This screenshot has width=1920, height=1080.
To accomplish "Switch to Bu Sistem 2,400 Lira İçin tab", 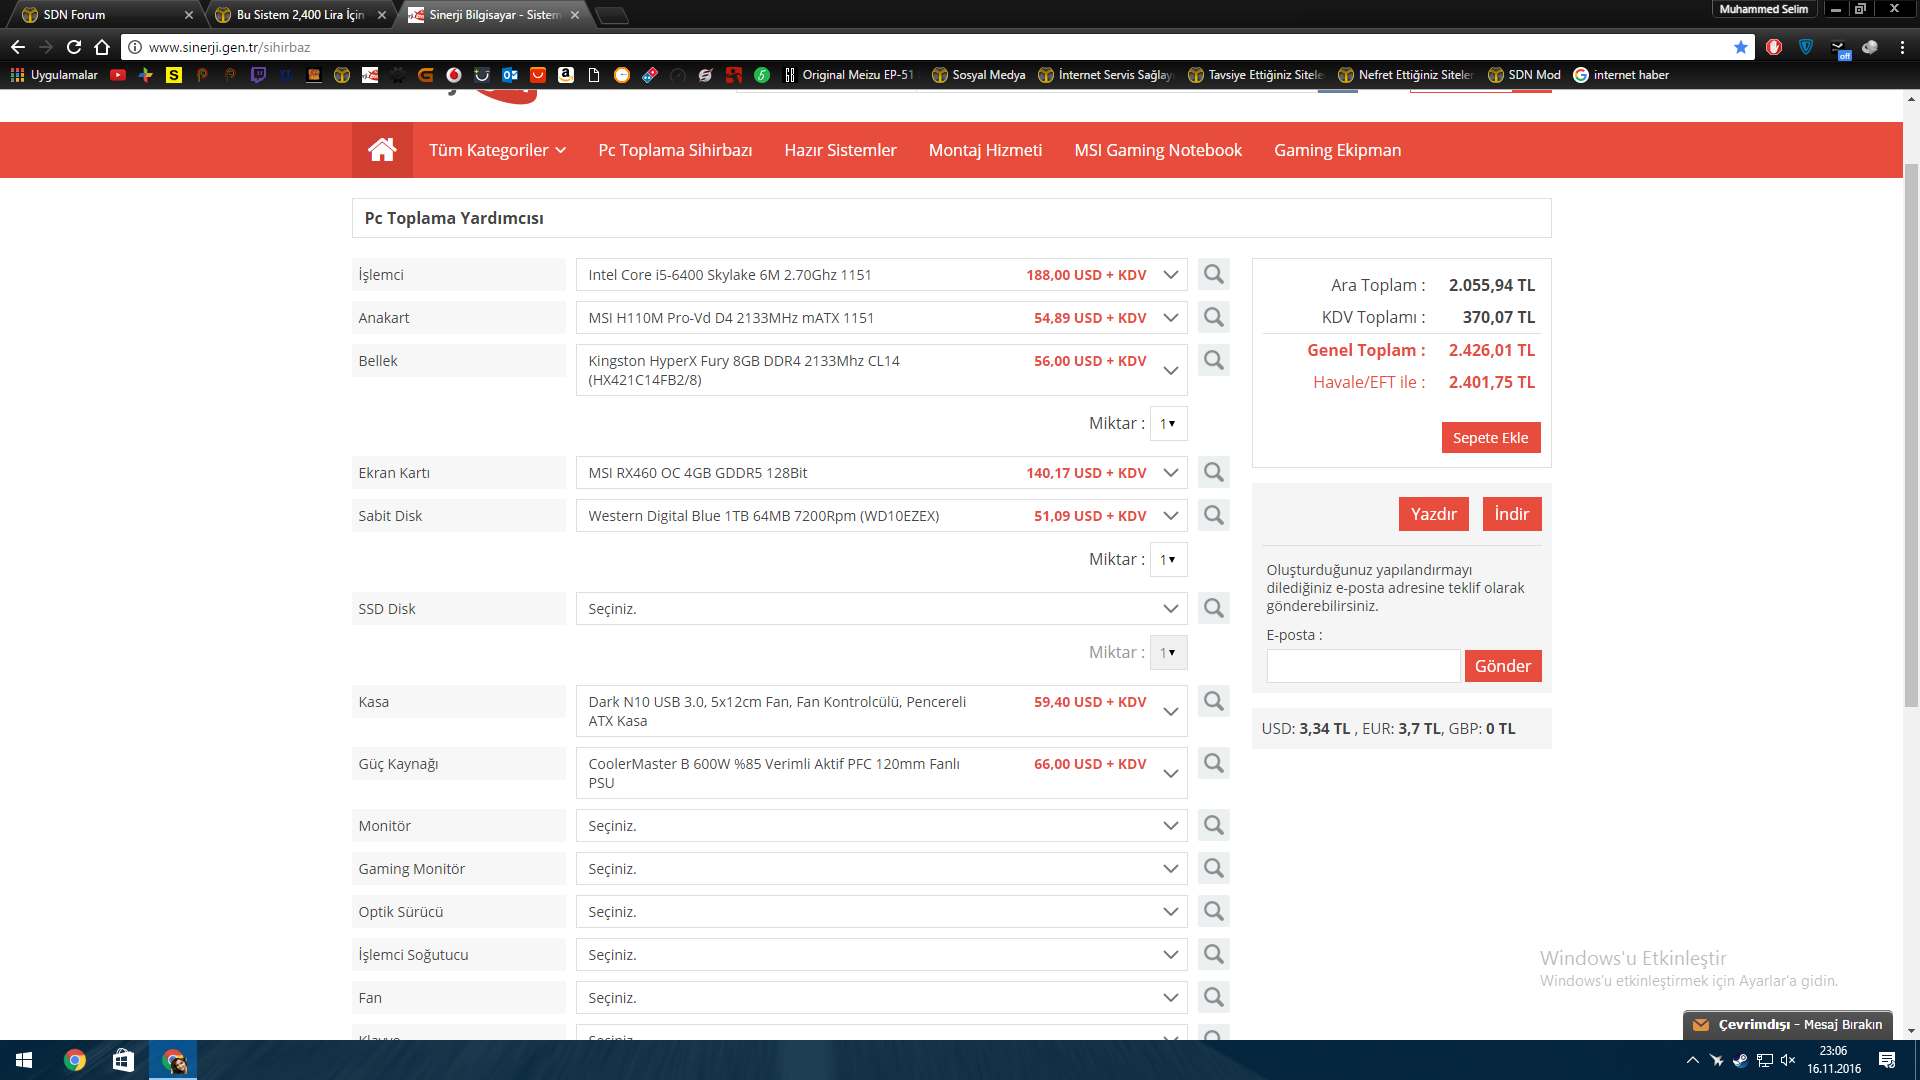I will [x=300, y=15].
